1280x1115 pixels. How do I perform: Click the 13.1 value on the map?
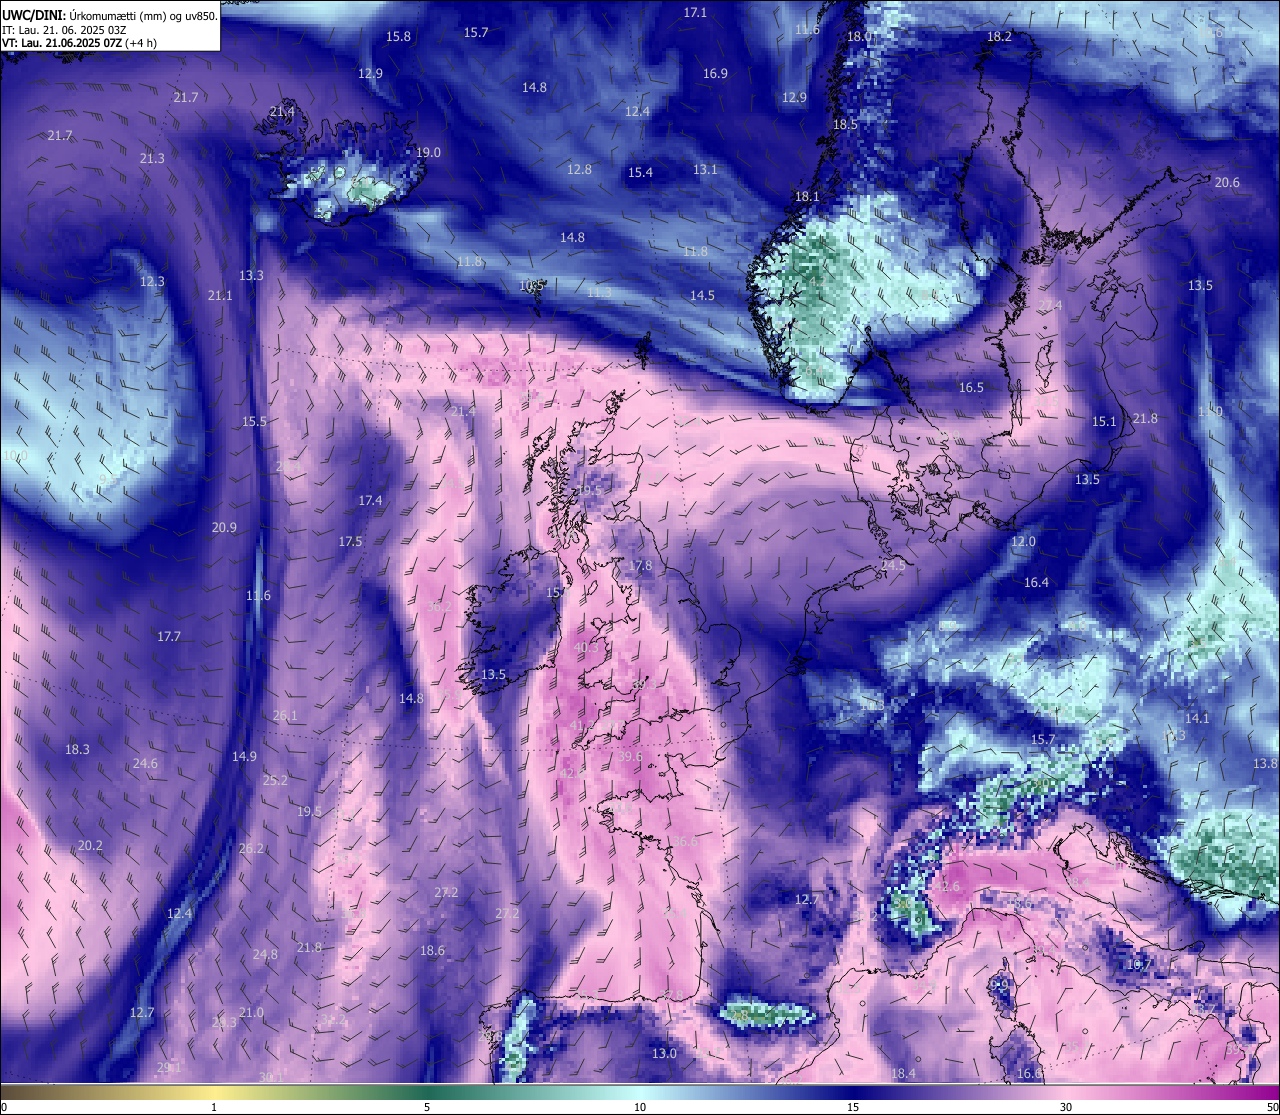click(705, 170)
